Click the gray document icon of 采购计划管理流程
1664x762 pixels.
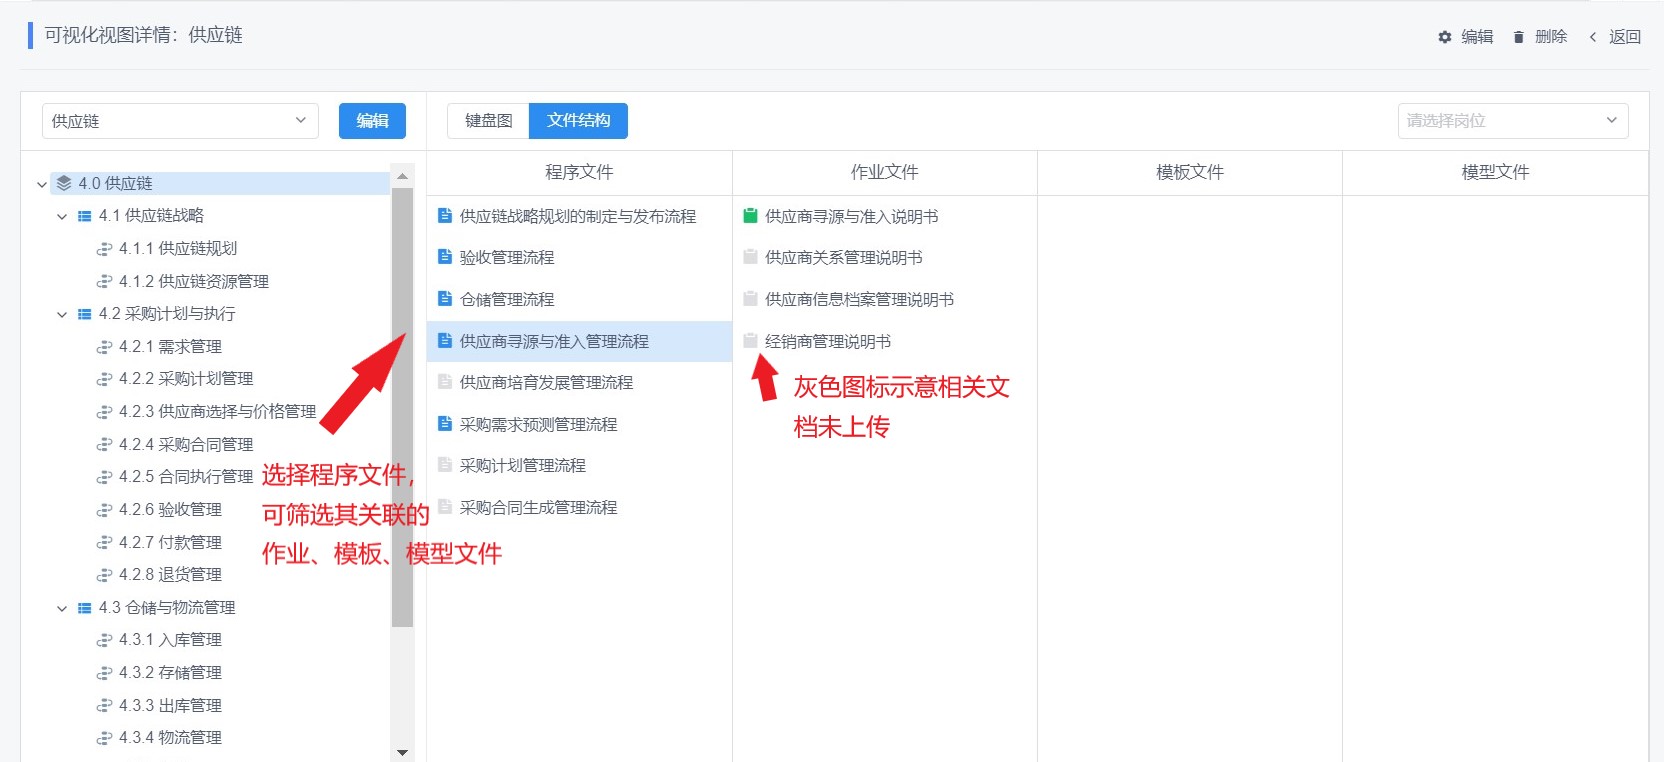pyautogui.click(x=445, y=465)
